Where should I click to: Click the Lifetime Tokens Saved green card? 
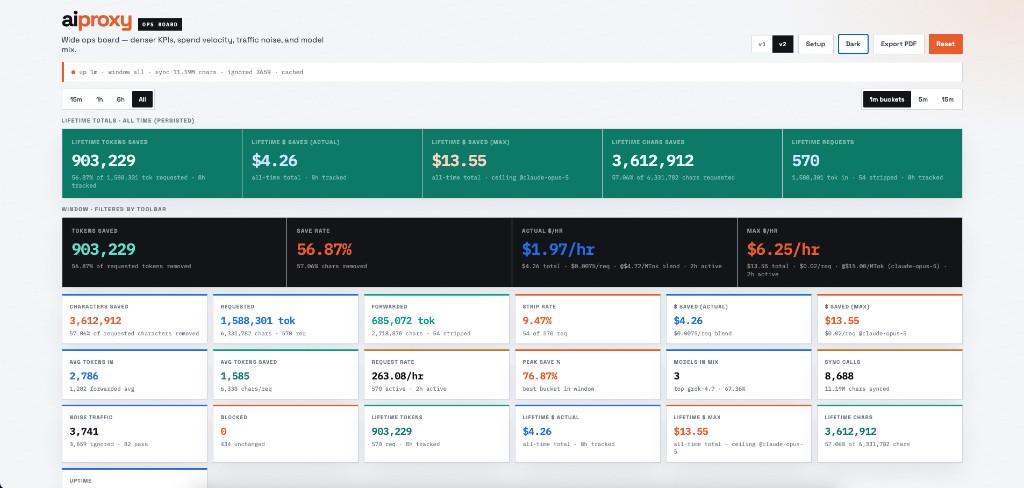[x=152, y=163]
